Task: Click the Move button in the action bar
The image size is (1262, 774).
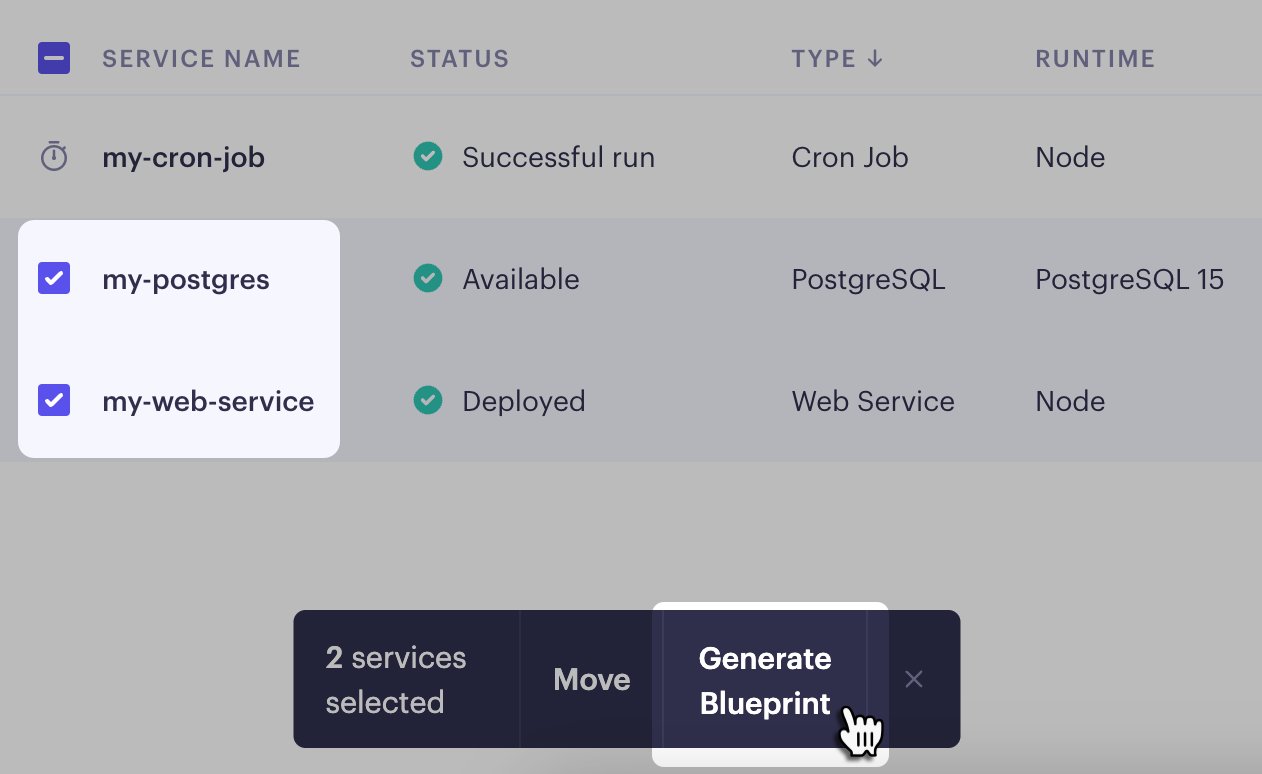Action: click(591, 679)
